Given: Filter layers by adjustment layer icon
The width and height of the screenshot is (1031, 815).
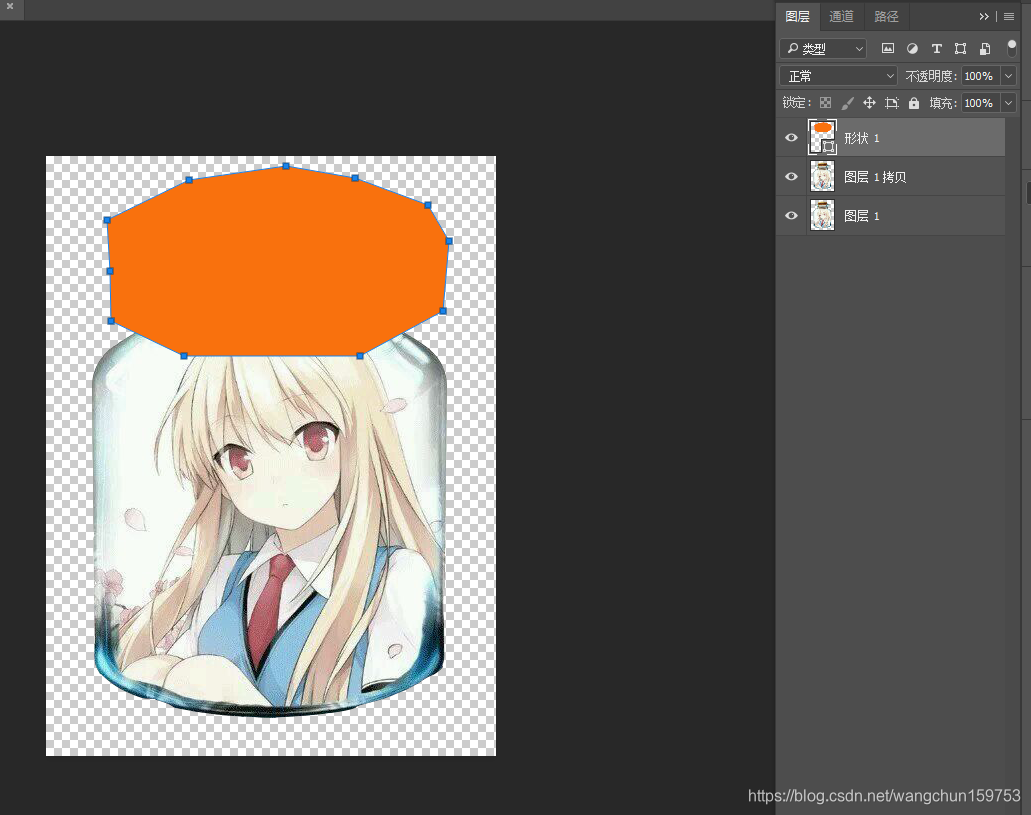Looking at the screenshot, I should pos(912,48).
